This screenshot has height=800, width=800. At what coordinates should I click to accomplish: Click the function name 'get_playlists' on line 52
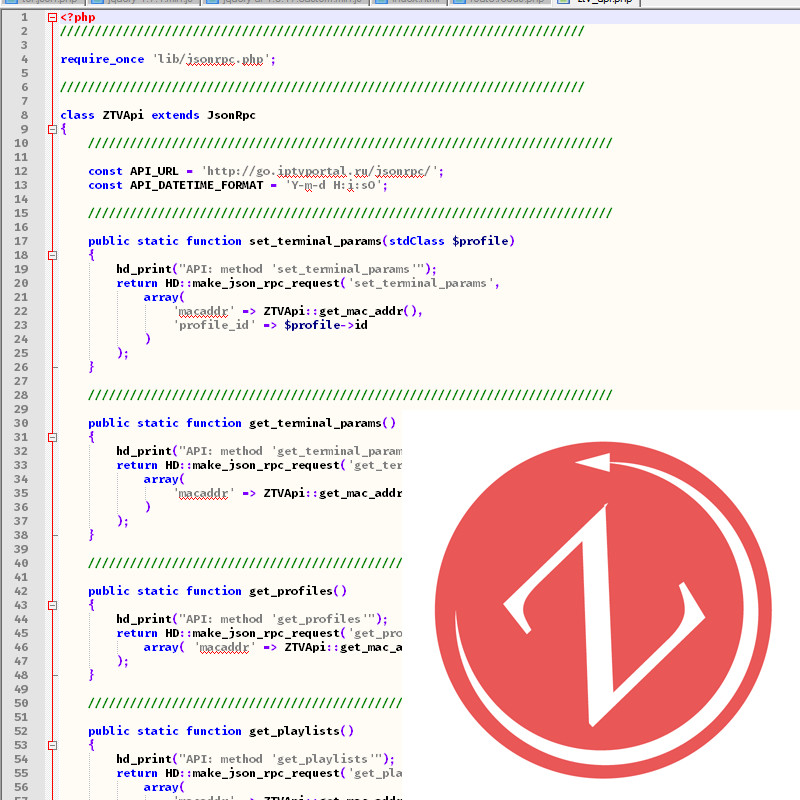pos(294,731)
